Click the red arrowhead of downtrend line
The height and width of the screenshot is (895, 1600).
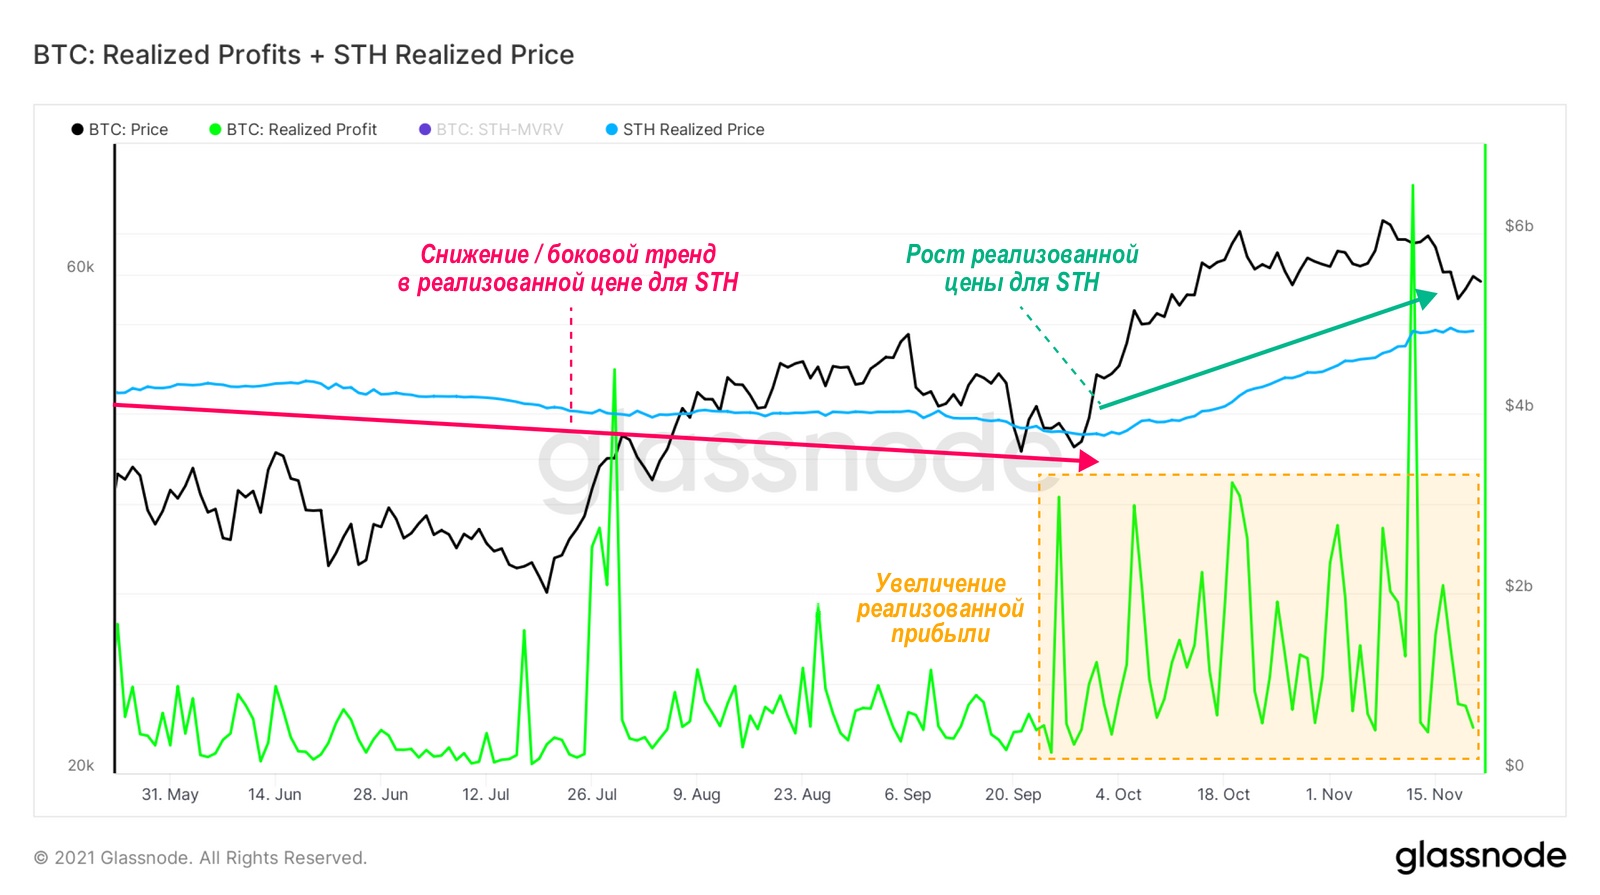click(x=1089, y=461)
